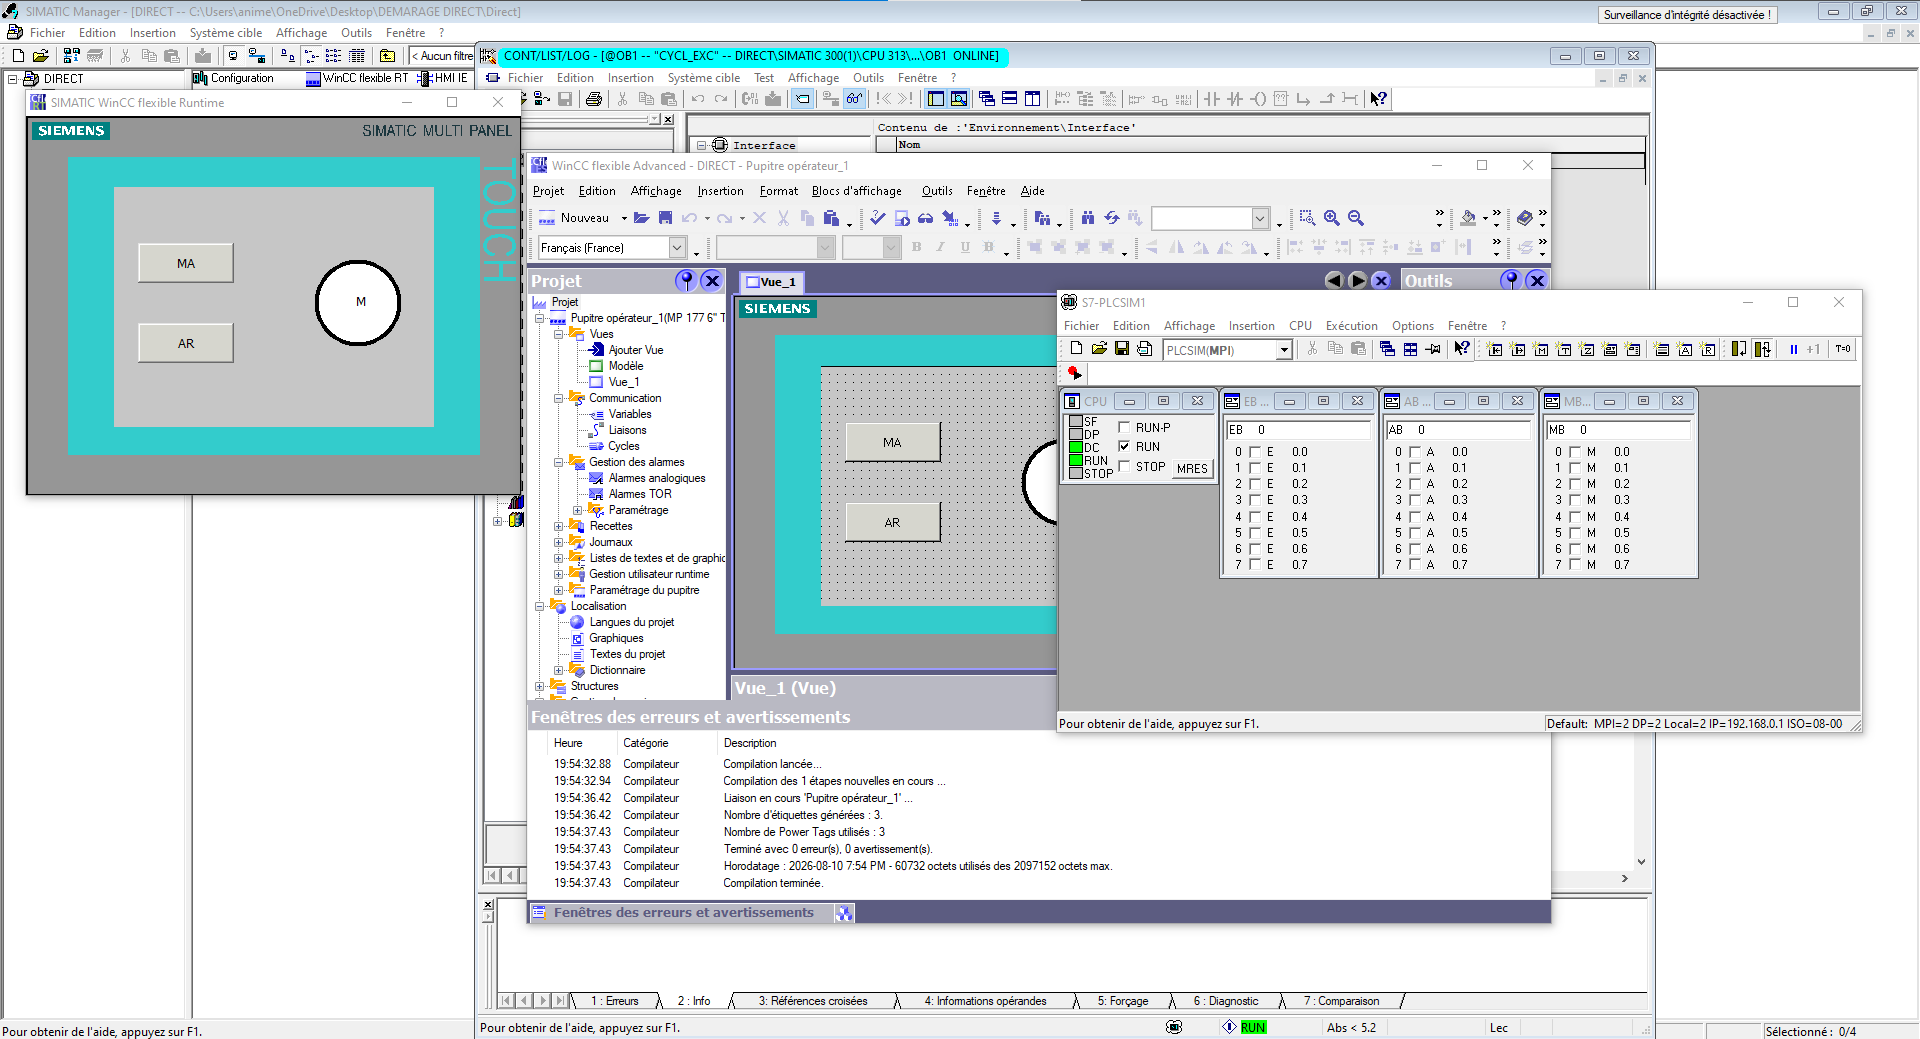The height and width of the screenshot is (1039, 1920).
Task: Click the pin icon in the Projet panel
Action: (x=686, y=281)
